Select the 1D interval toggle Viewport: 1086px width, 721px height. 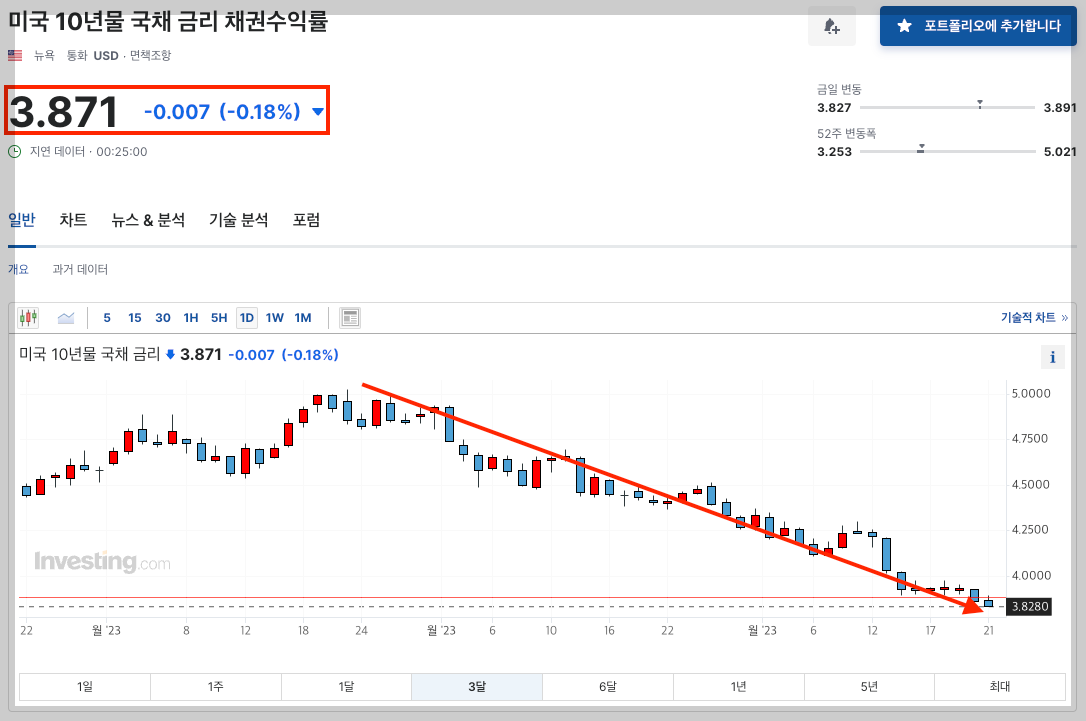tap(247, 318)
